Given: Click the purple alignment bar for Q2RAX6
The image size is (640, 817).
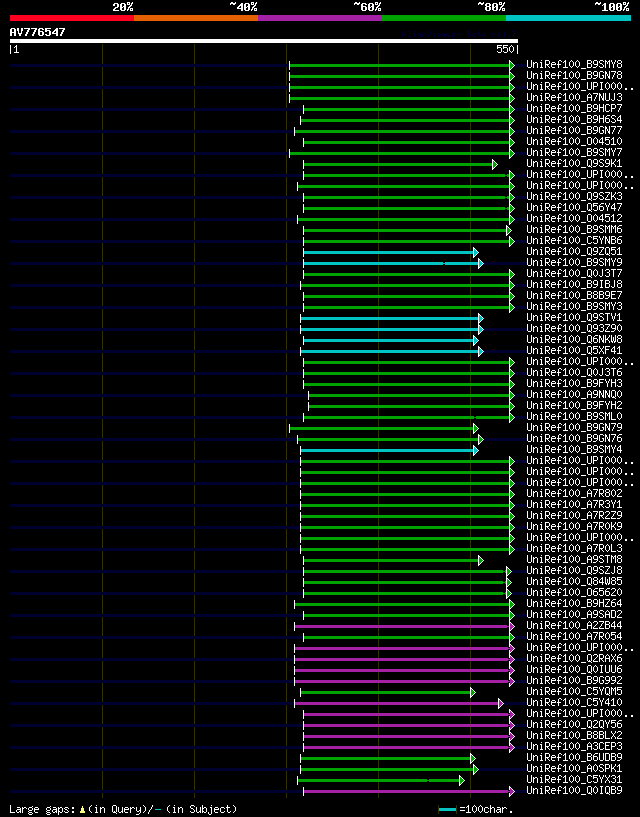Looking at the screenshot, I should click(402, 660).
